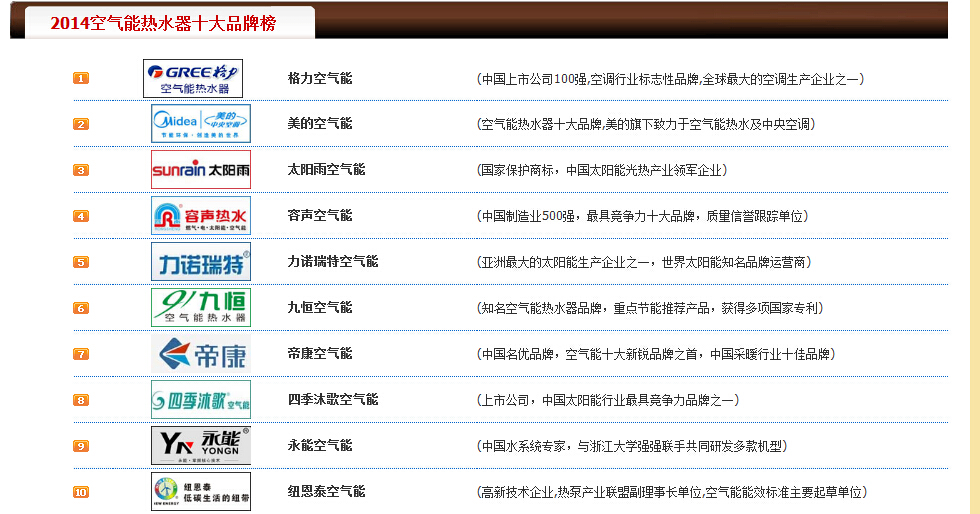
Task: Click the rank 4 number badge
Action: click(81, 216)
